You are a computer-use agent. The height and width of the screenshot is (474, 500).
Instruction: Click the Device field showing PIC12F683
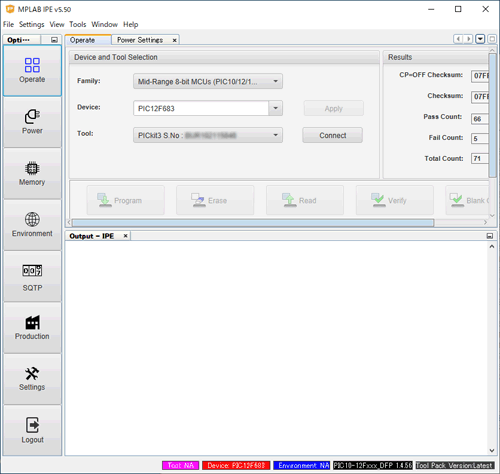pos(201,108)
